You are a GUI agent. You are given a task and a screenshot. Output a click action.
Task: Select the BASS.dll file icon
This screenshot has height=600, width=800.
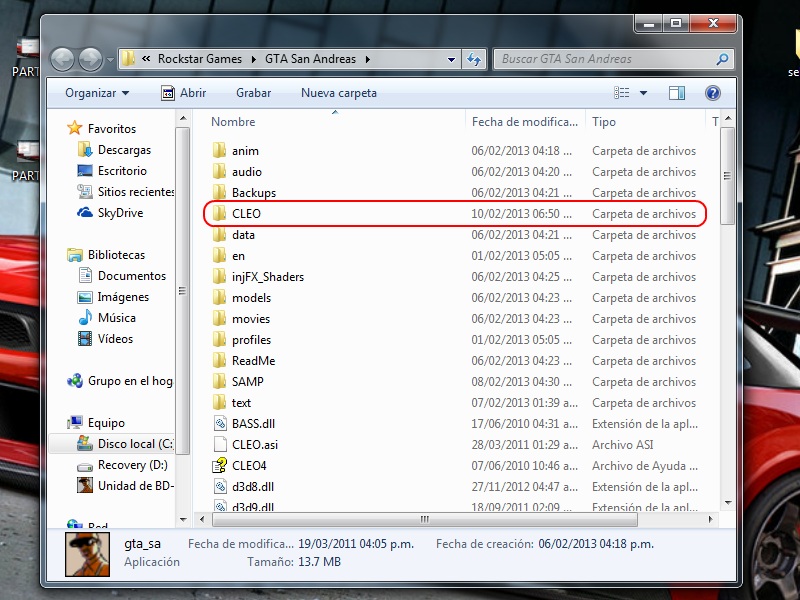pyautogui.click(x=219, y=423)
